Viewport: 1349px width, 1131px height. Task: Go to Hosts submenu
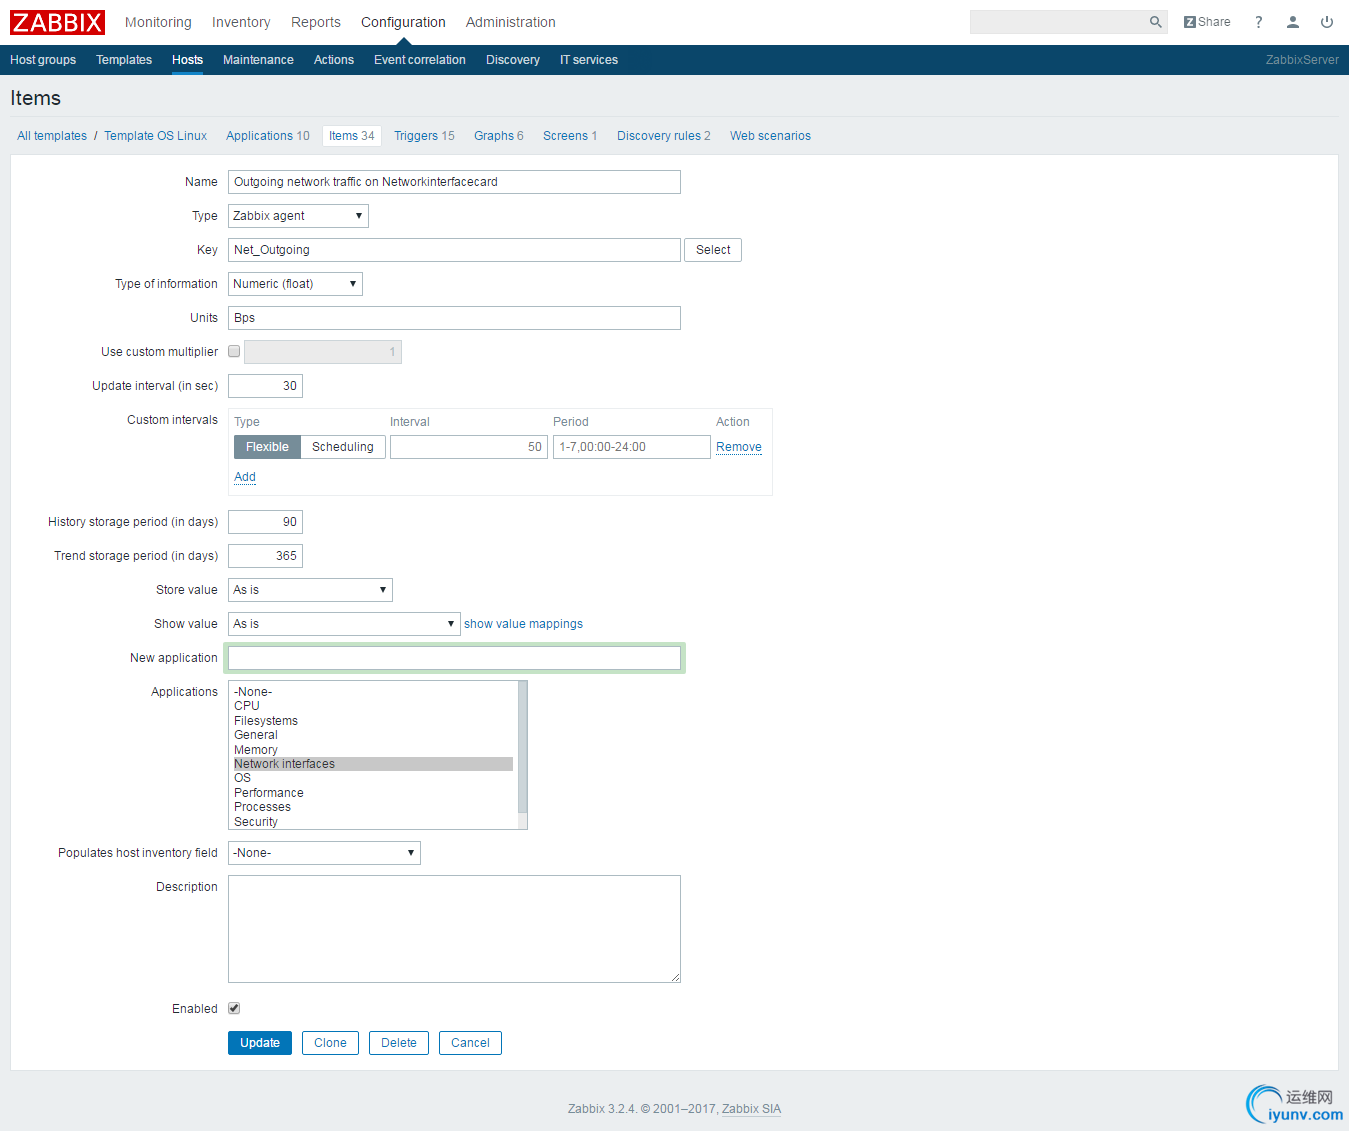click(187, 60)
